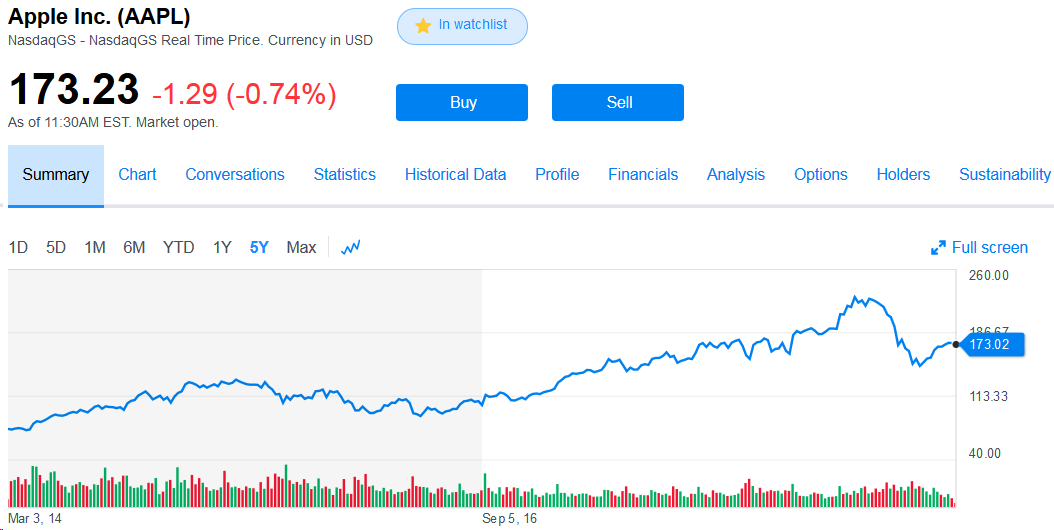Click the blue Buy button
The image size is (1054, 530).
tap(462, 102)
